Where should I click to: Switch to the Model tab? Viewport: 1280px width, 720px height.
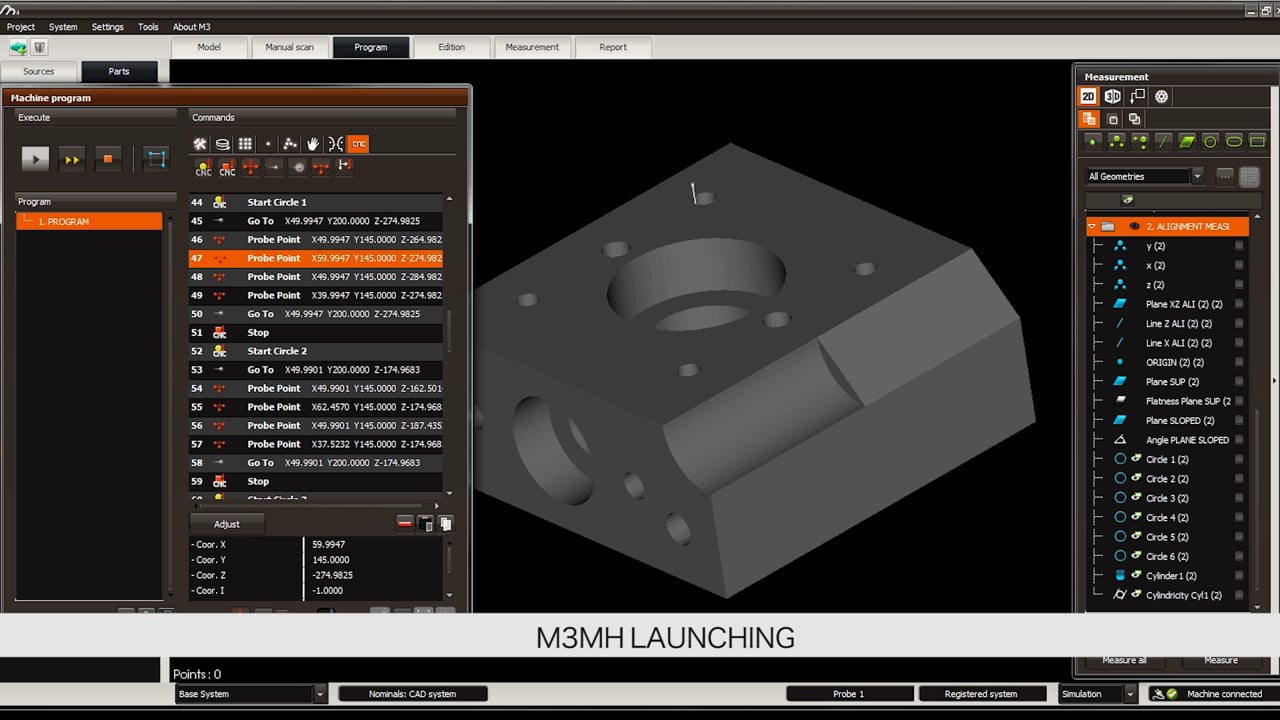pyautogui.click(x=209, y=47)
